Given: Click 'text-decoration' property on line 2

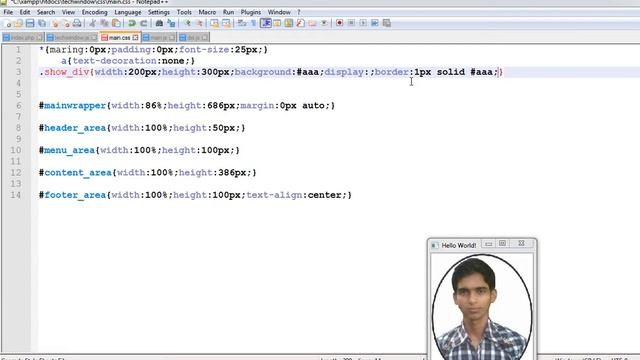Looking at the screenshot, I should pos(114,61).
